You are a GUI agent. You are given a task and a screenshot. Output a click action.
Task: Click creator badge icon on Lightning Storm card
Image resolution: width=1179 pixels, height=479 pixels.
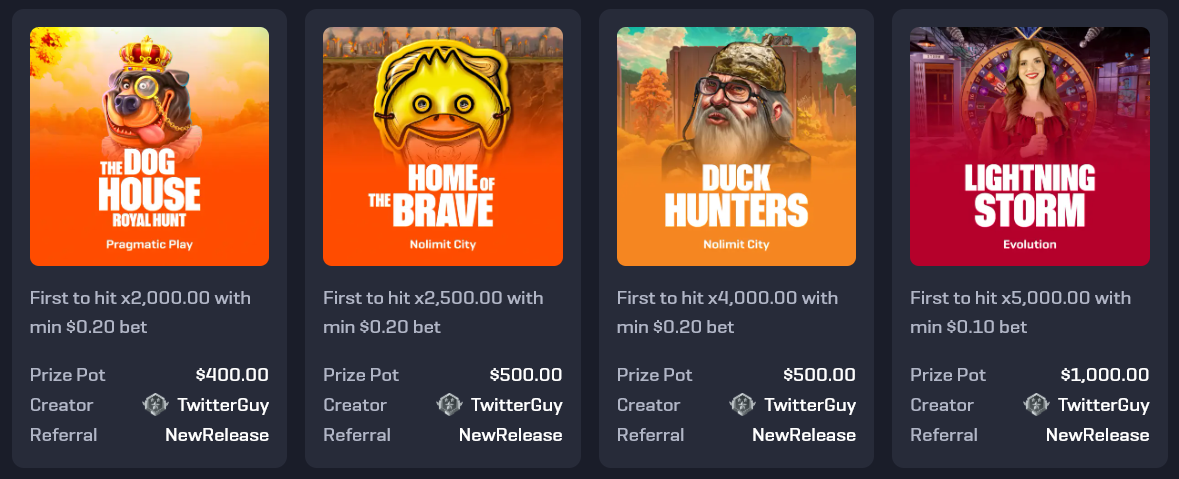point(1036,405)
